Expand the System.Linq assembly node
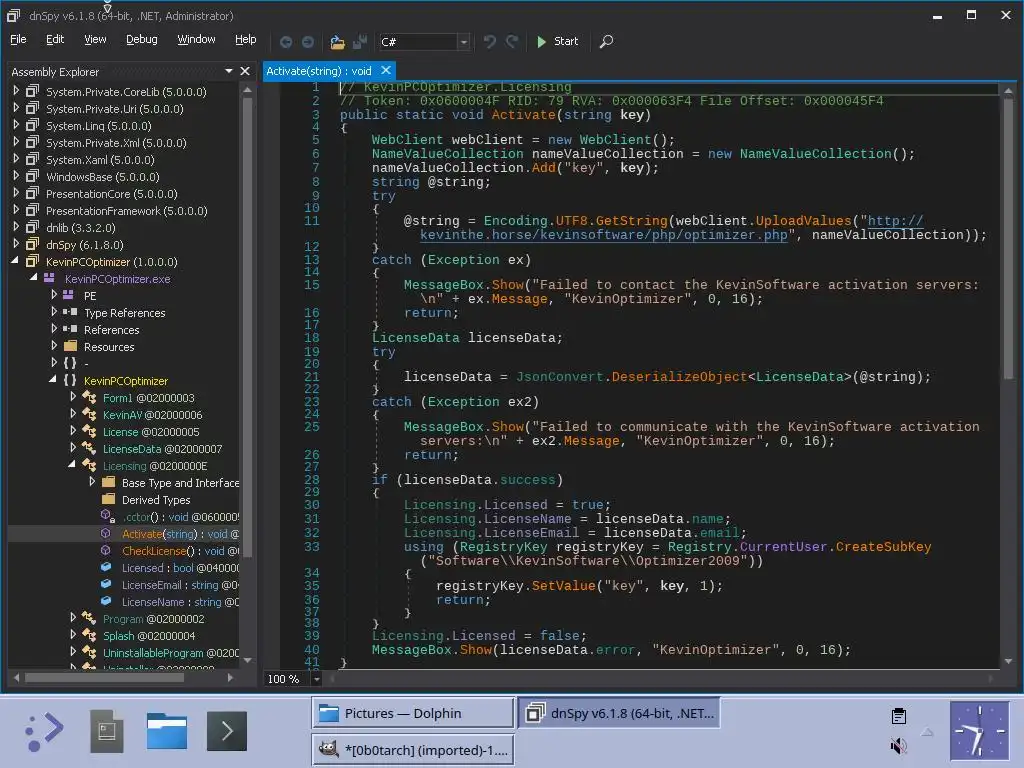This screenshot has width=1024, height=768. pyautogui.click(x=16, y=125)
